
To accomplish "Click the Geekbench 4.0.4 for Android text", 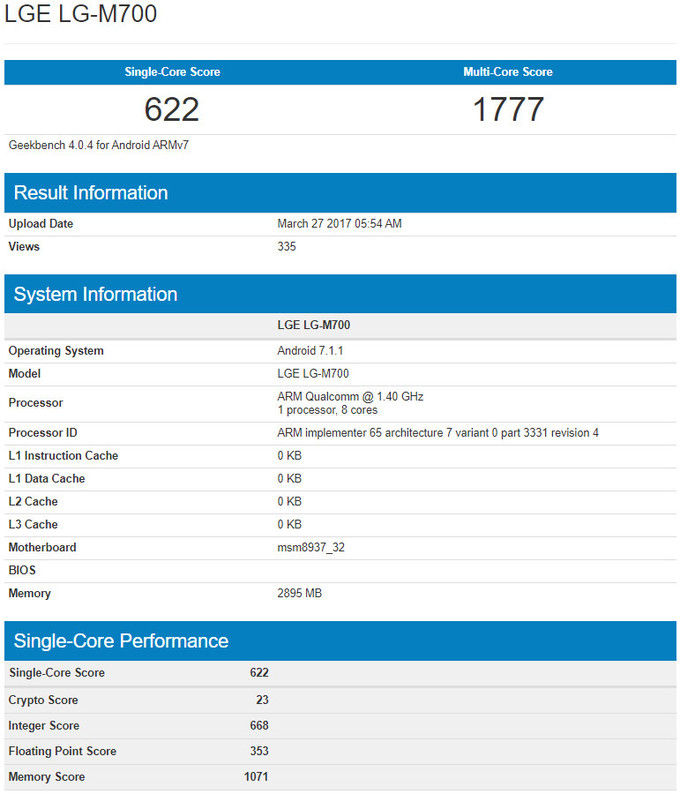I will click(x=99, y=145).
